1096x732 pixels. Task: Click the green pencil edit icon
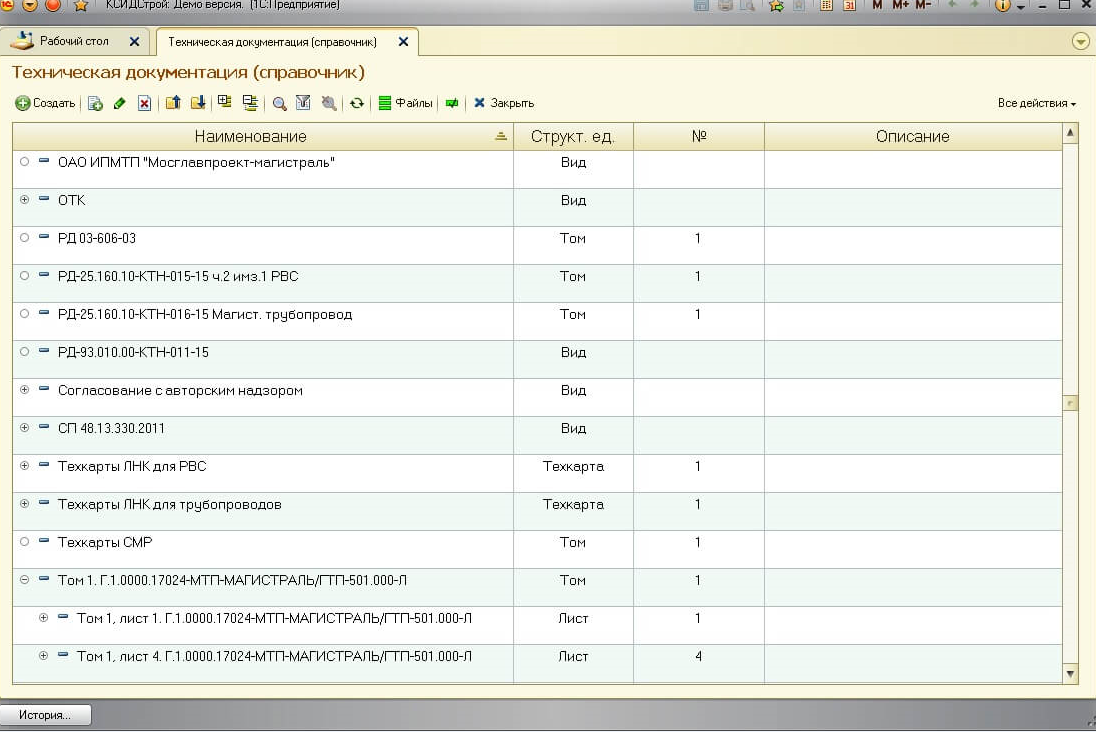tap(120, 103)
